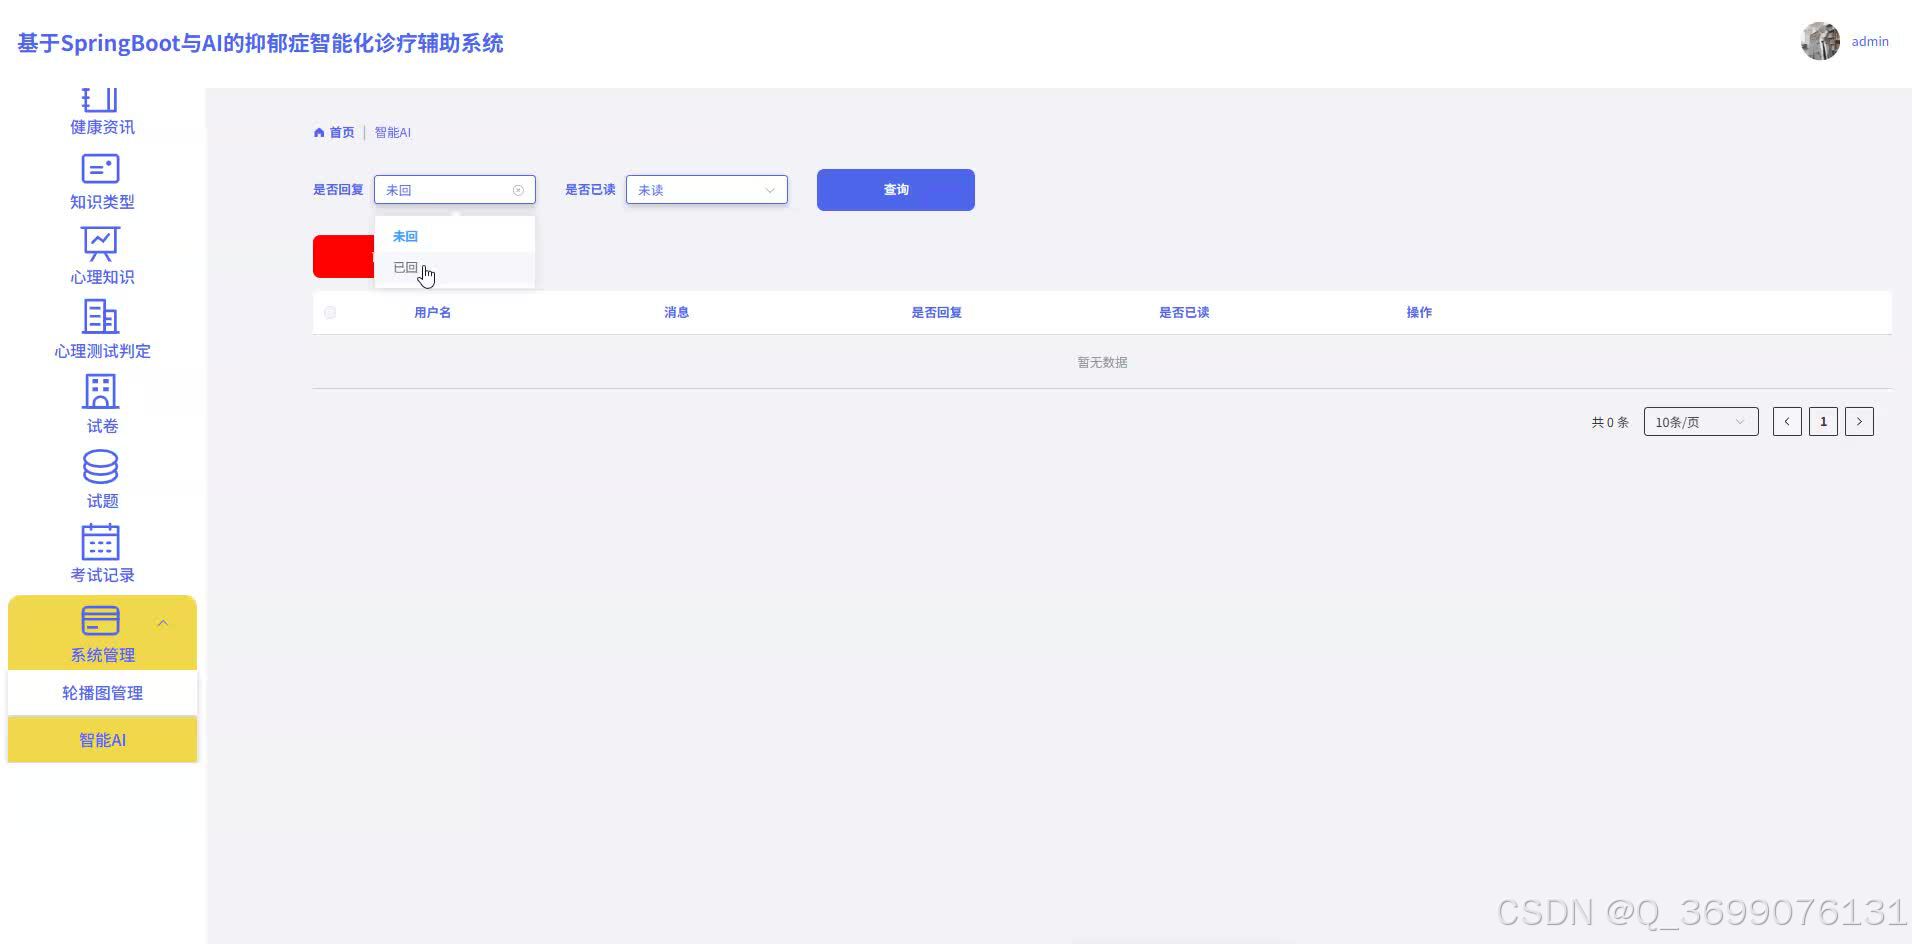
Task: Open the 考试记录 calendar icon
Action: point(100,541)
